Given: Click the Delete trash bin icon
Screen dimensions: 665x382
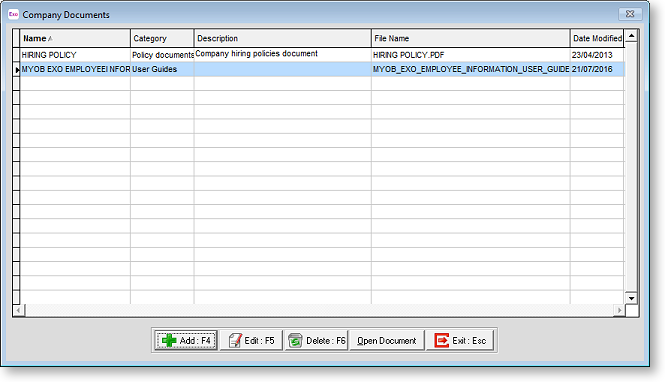Looking at the screenshot, I should click(x=295, y=340).
